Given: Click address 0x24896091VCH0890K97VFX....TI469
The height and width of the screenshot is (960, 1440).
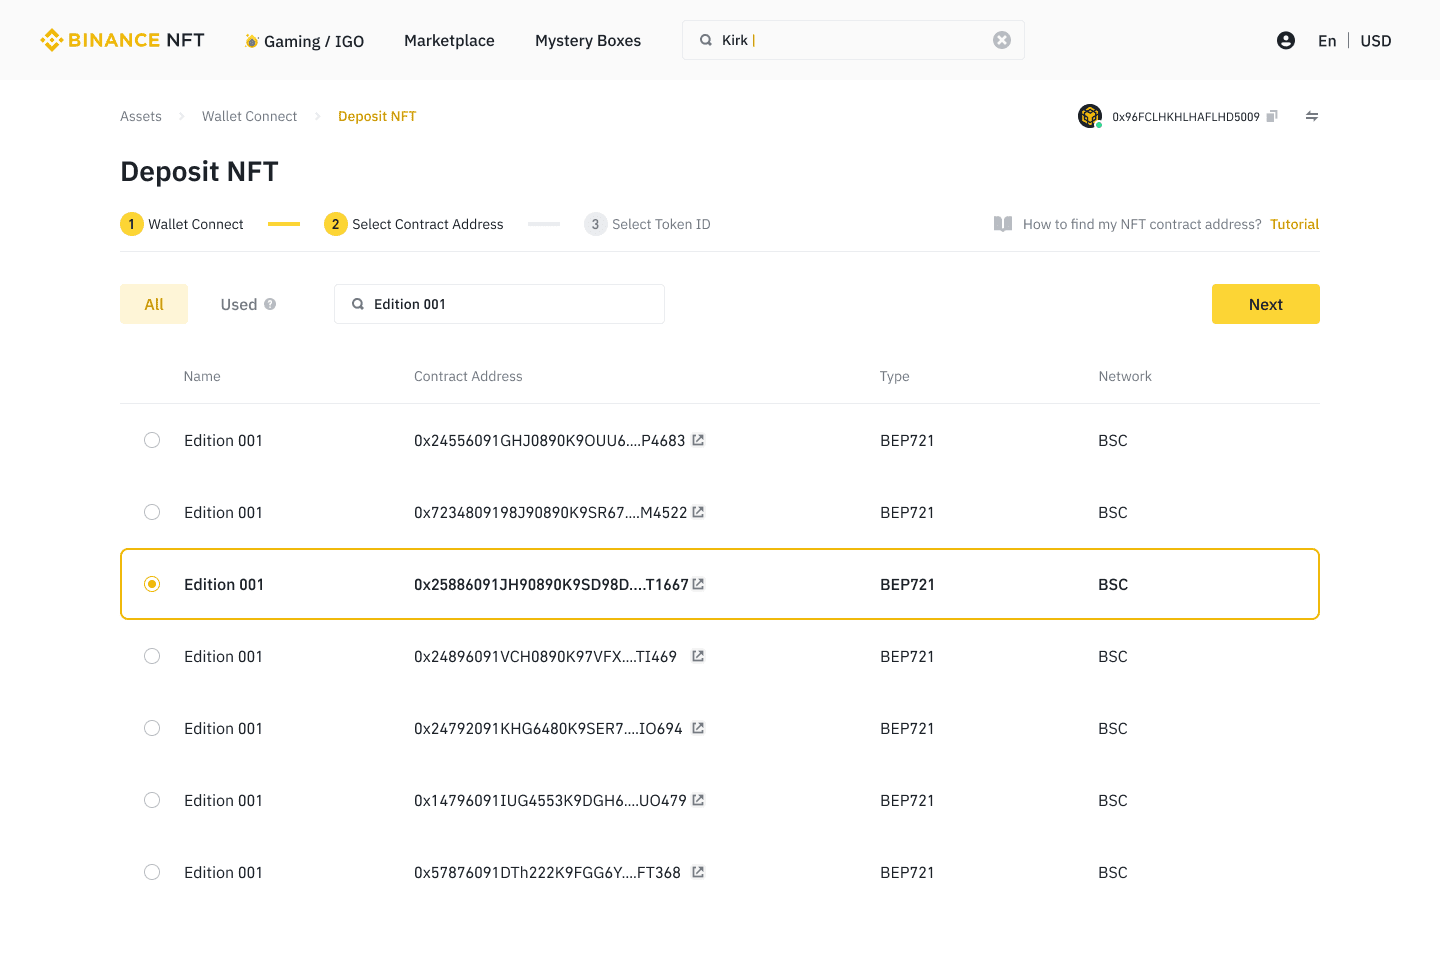Looking at the screenshot, I should (x=546, y=656).
